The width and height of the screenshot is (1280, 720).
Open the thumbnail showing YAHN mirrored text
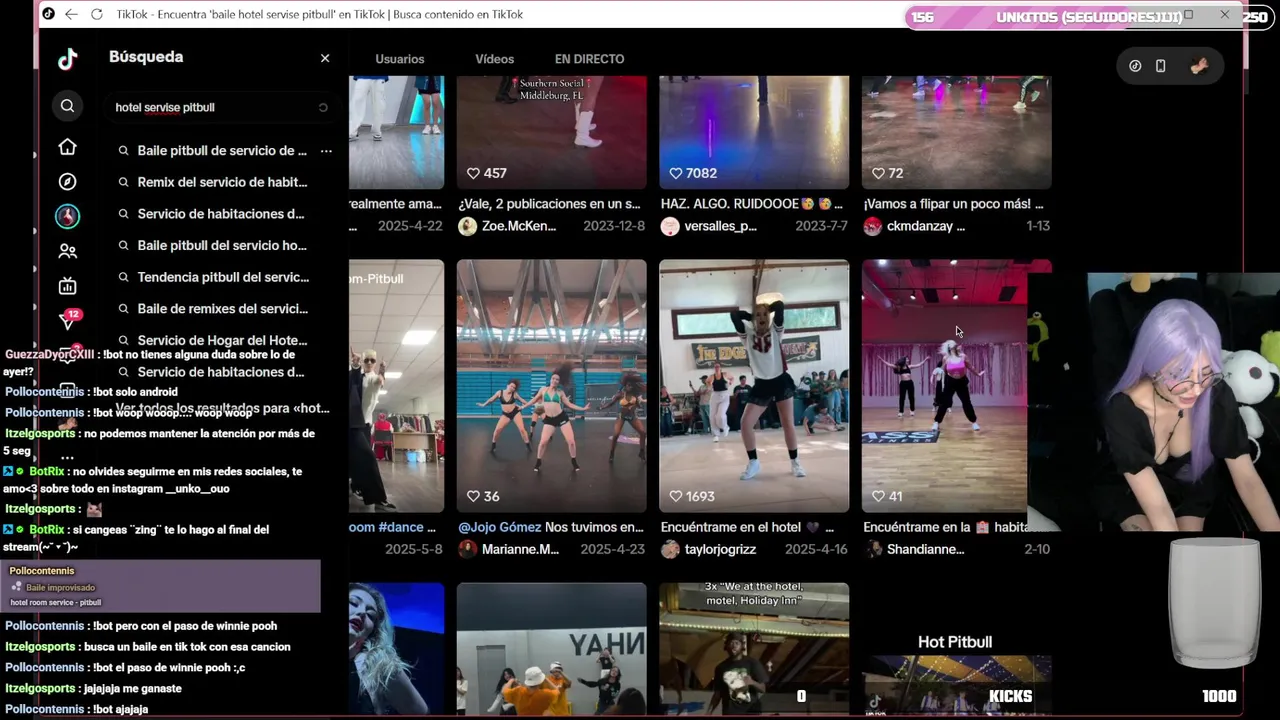click(x=552, y=648)
